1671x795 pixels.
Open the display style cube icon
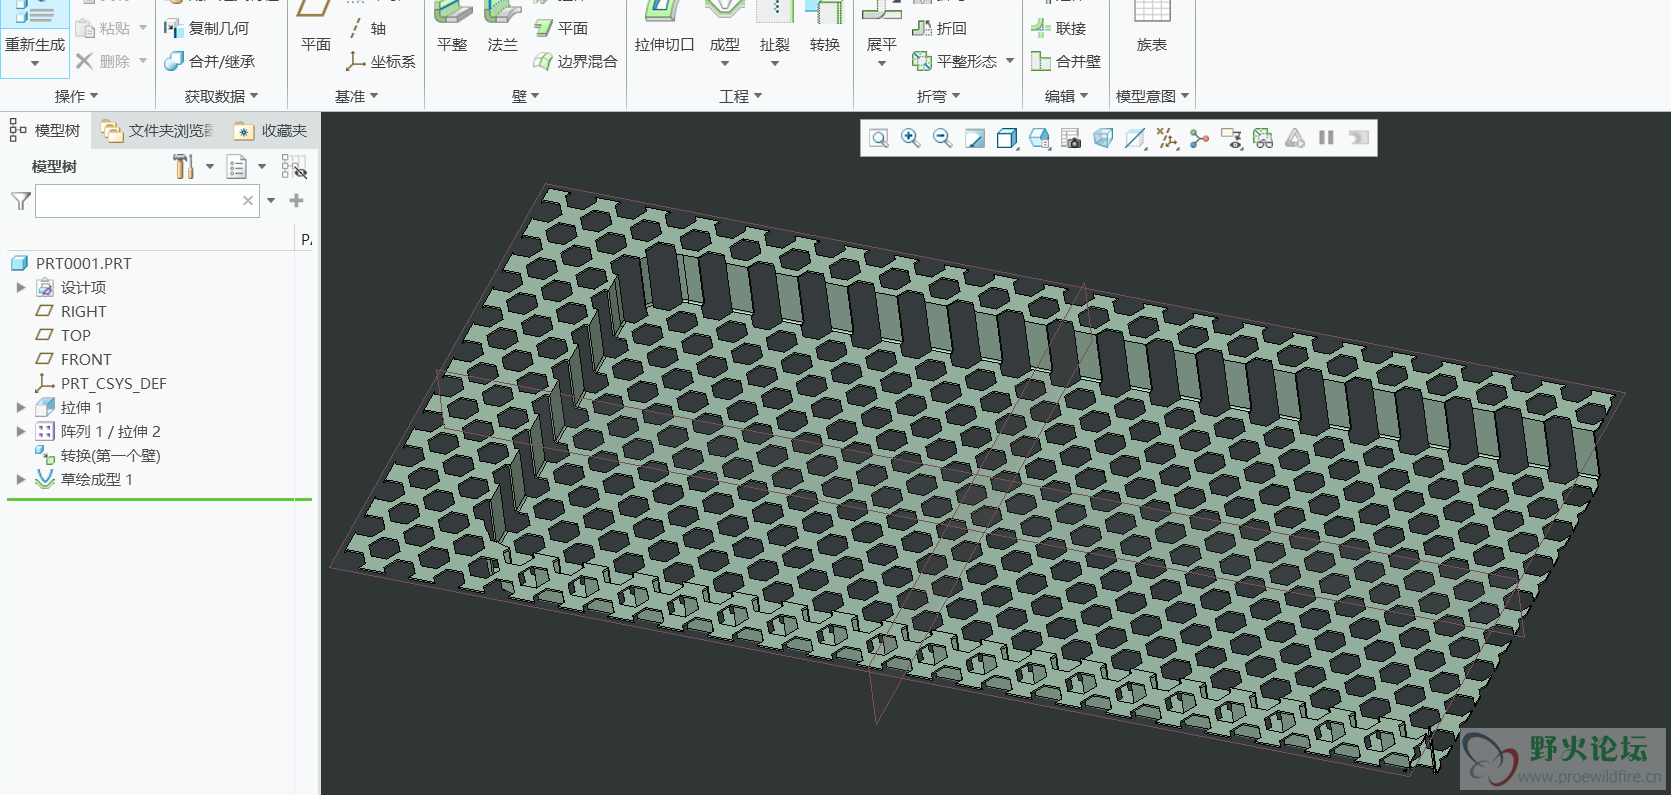pyautogui.click(x=1007, y=138)
